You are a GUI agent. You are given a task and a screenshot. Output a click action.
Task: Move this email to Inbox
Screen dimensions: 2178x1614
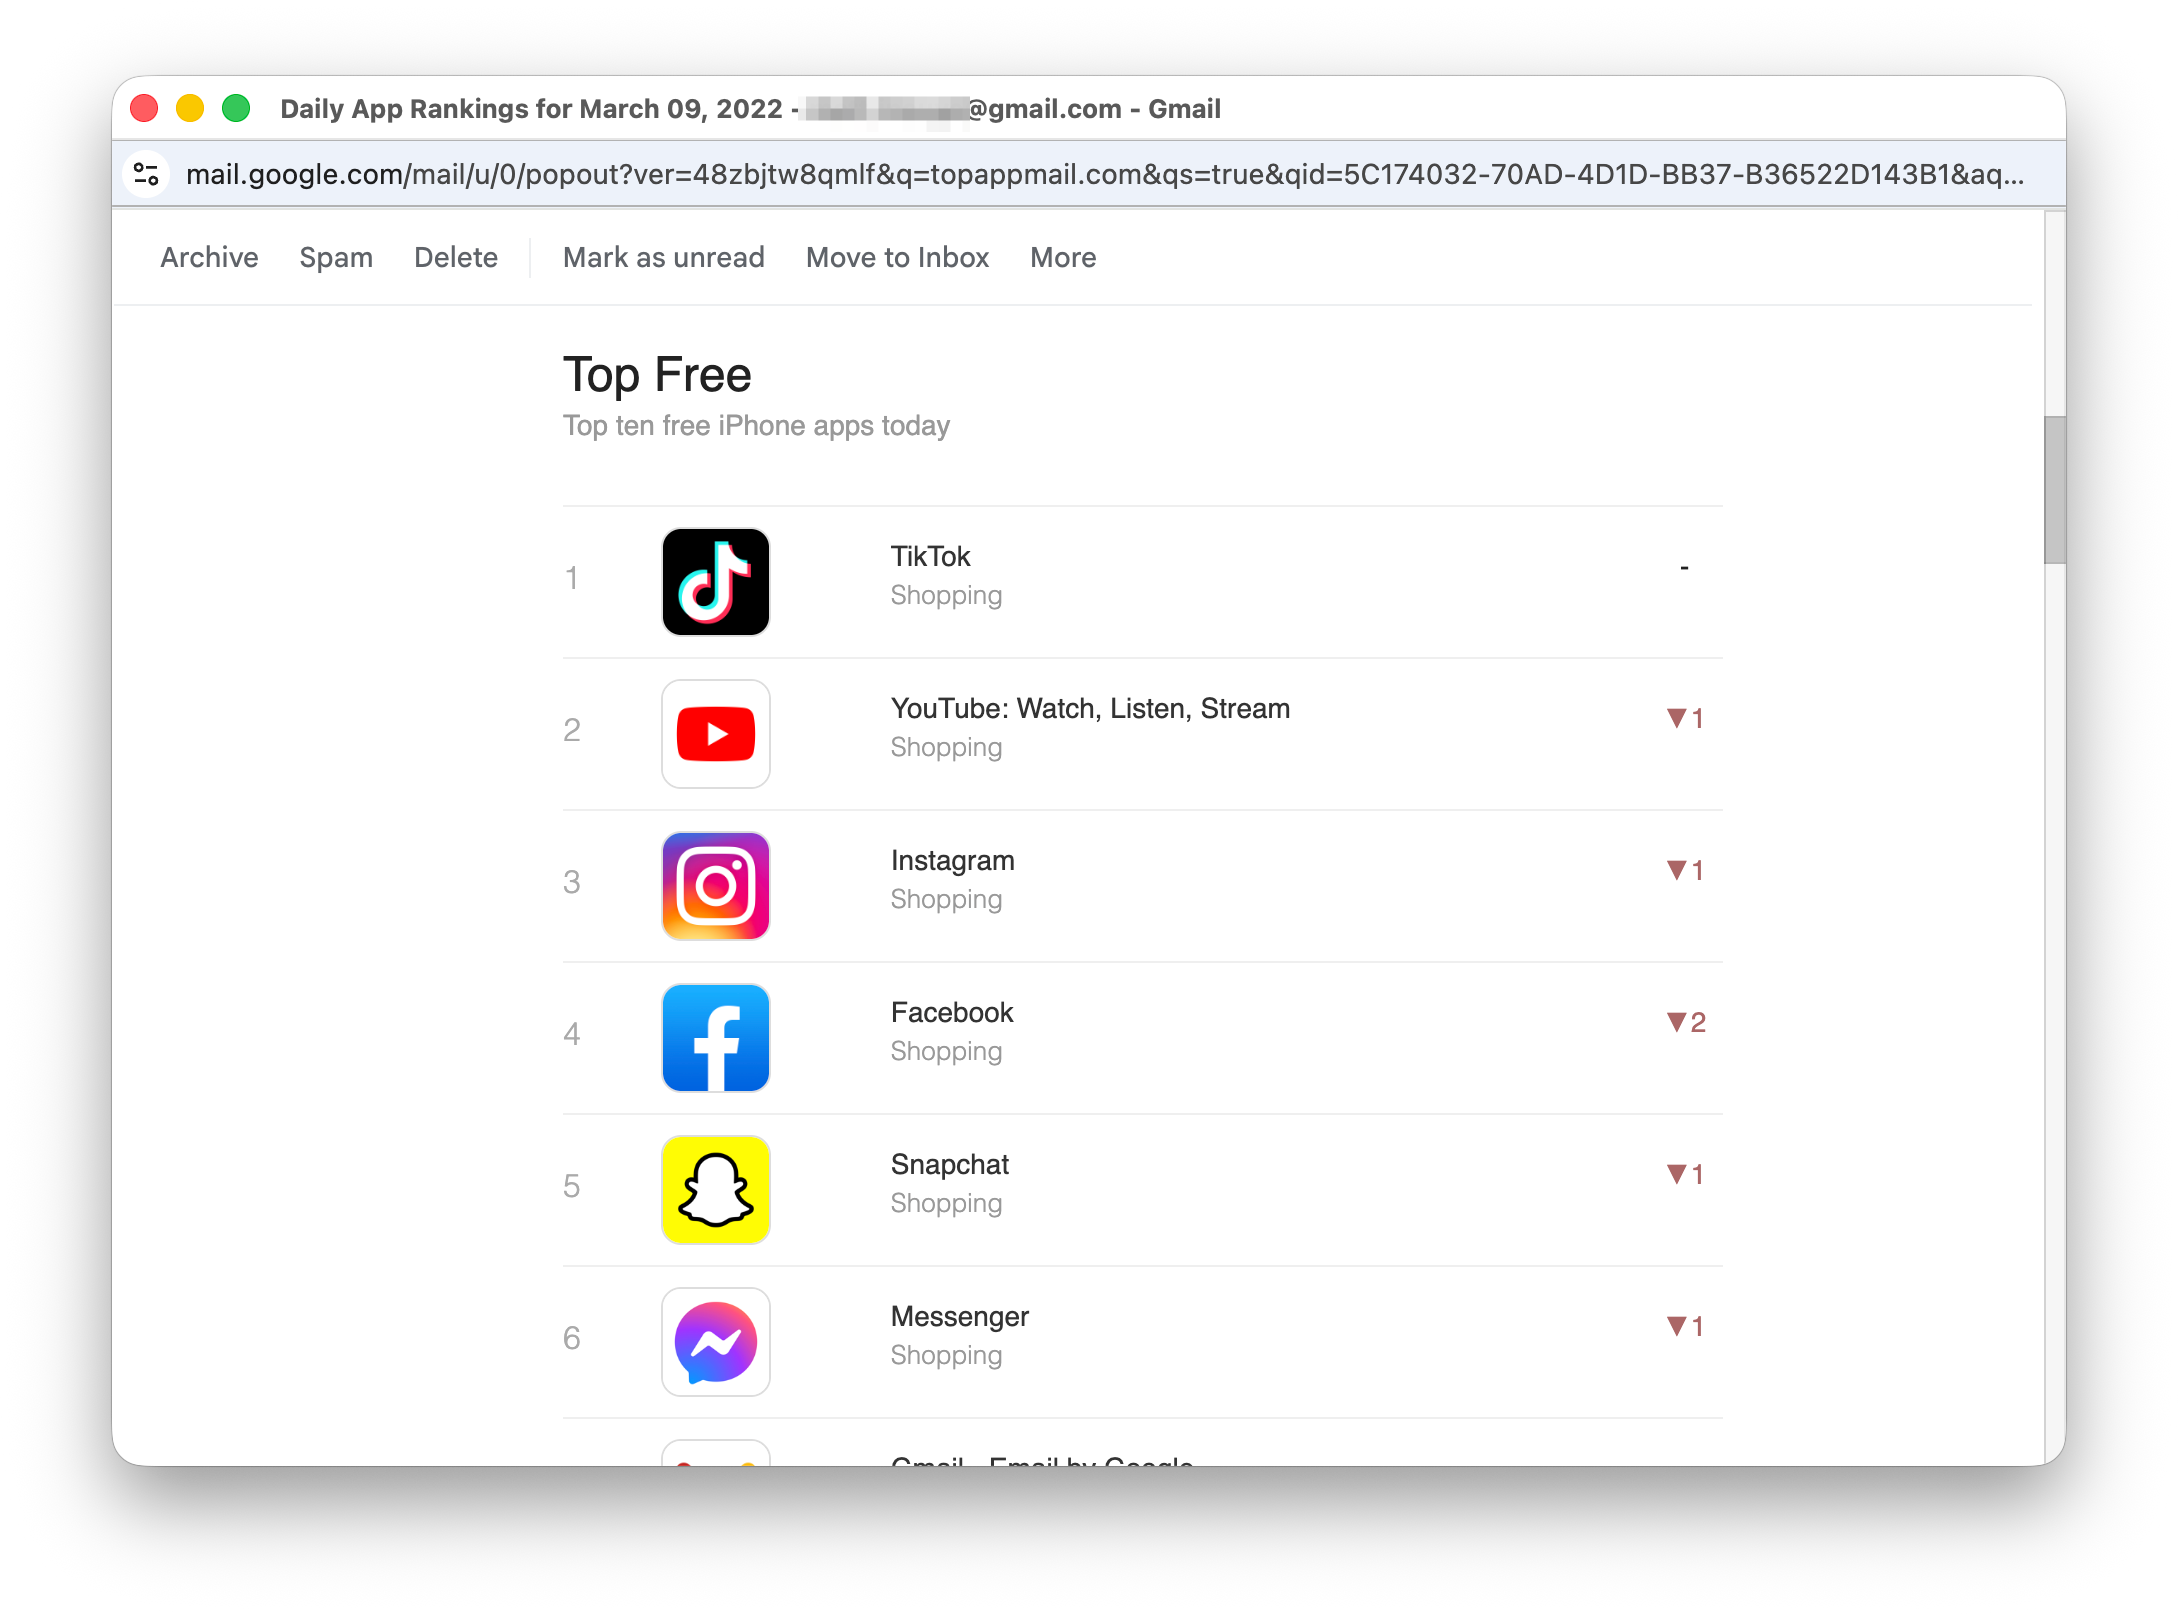click(x=896, y=257)
